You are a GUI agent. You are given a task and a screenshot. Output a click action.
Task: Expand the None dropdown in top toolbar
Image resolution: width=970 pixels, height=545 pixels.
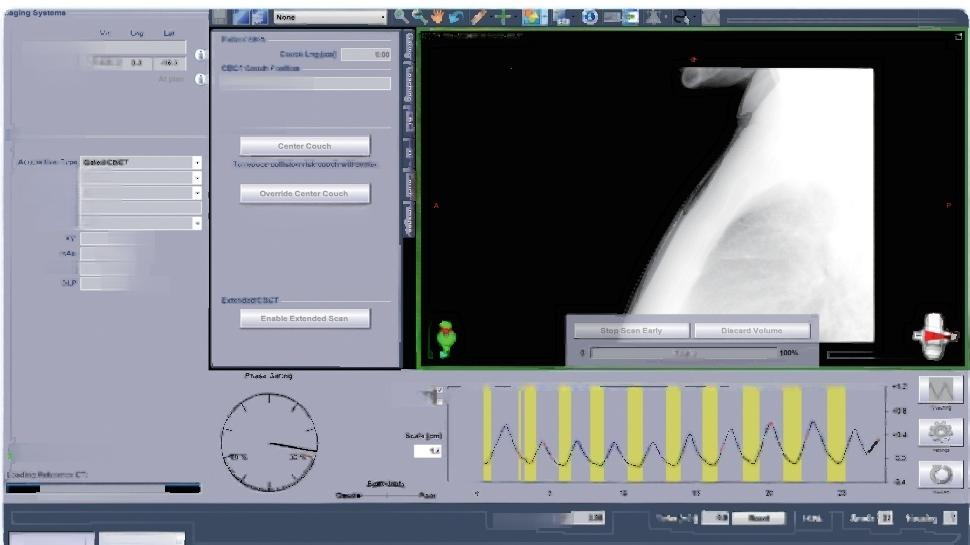[330, 17]
